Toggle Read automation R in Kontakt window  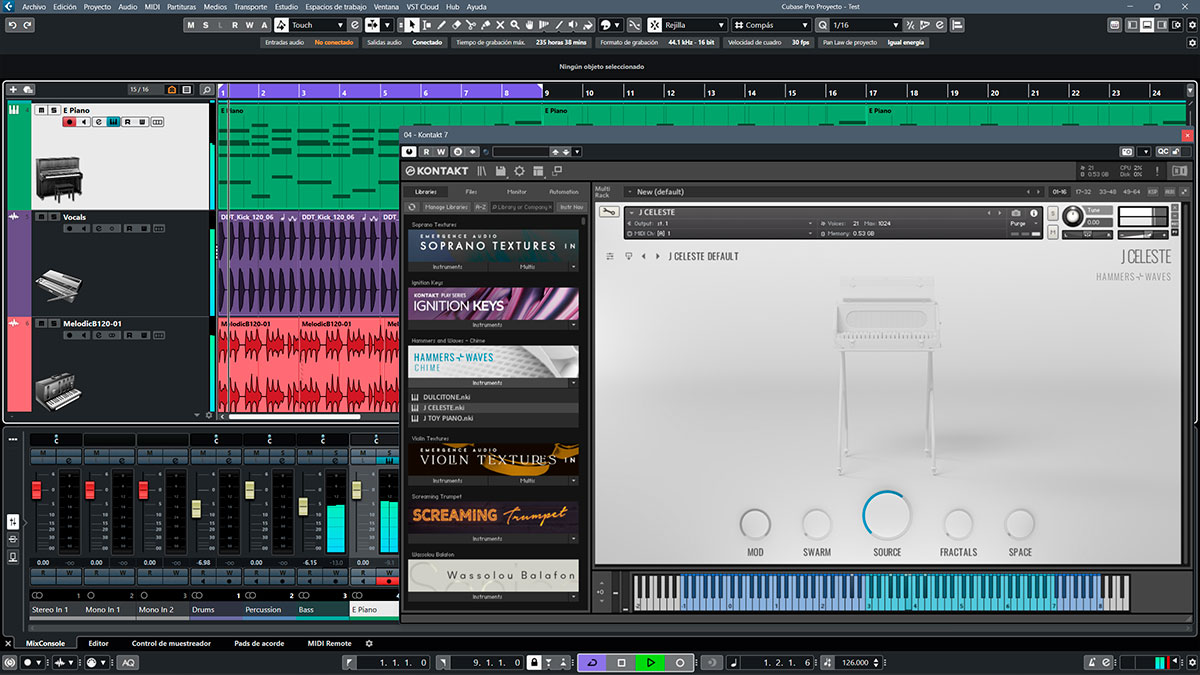point(427,152)
